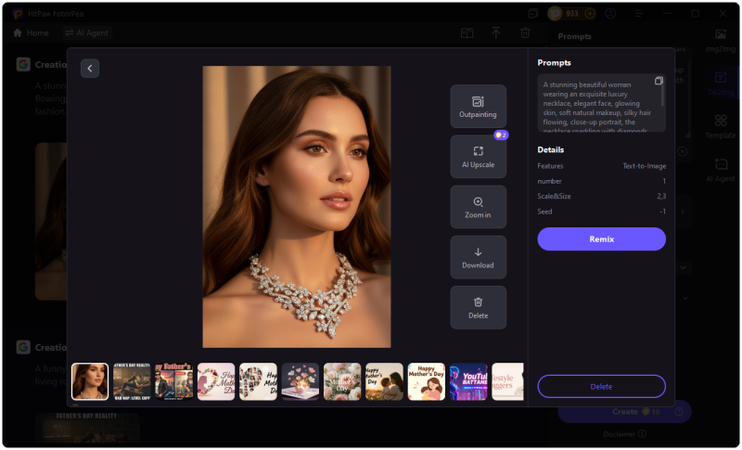The width and height of the screenshot is (742, 450).
Task: Select the floral heart Mother's Day thumbnail
Action: [216, 382]
